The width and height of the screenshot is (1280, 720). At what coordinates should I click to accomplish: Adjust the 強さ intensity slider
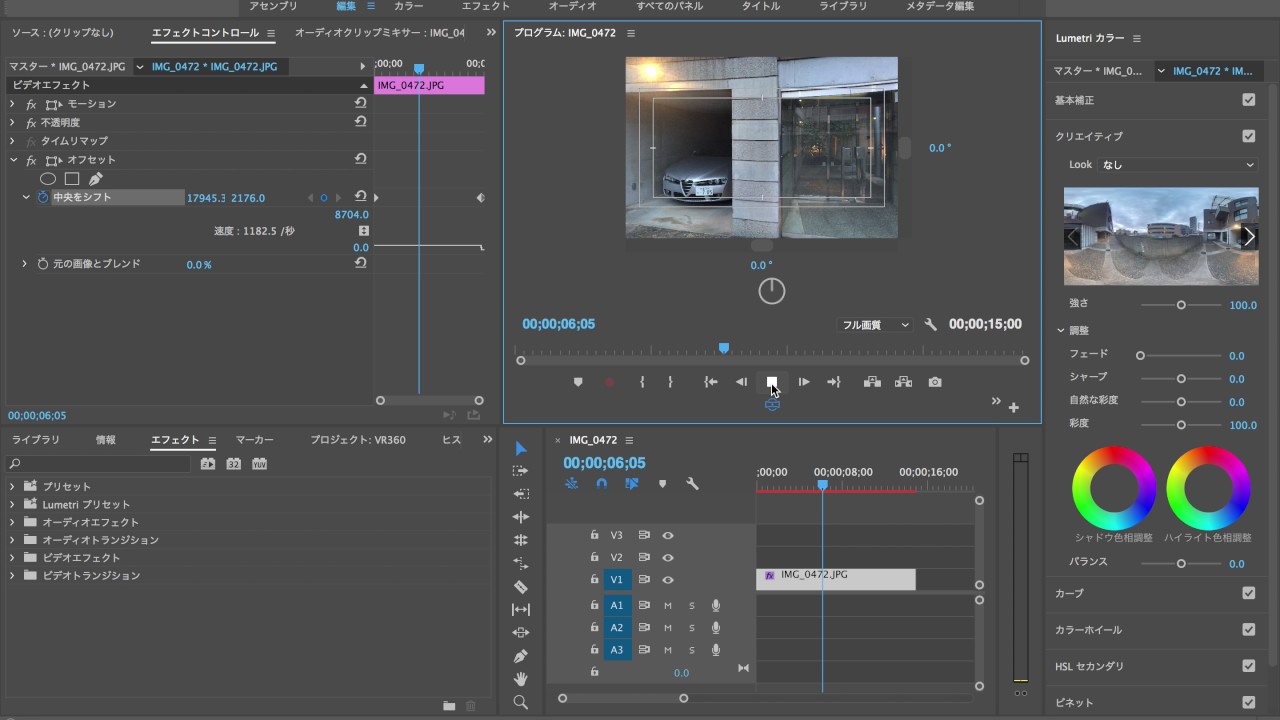pos(1181,305)
